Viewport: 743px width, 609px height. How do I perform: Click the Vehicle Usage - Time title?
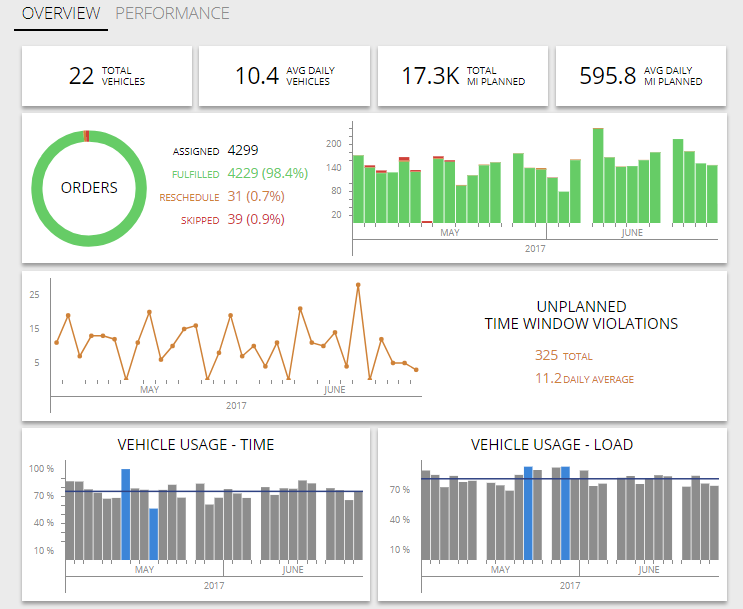(196, 445)
